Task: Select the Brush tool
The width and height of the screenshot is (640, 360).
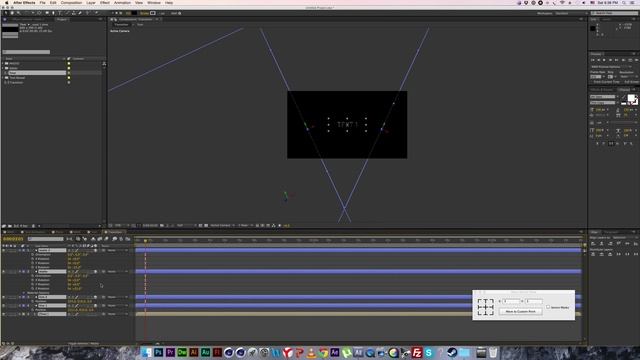Action: click(67, 13)
